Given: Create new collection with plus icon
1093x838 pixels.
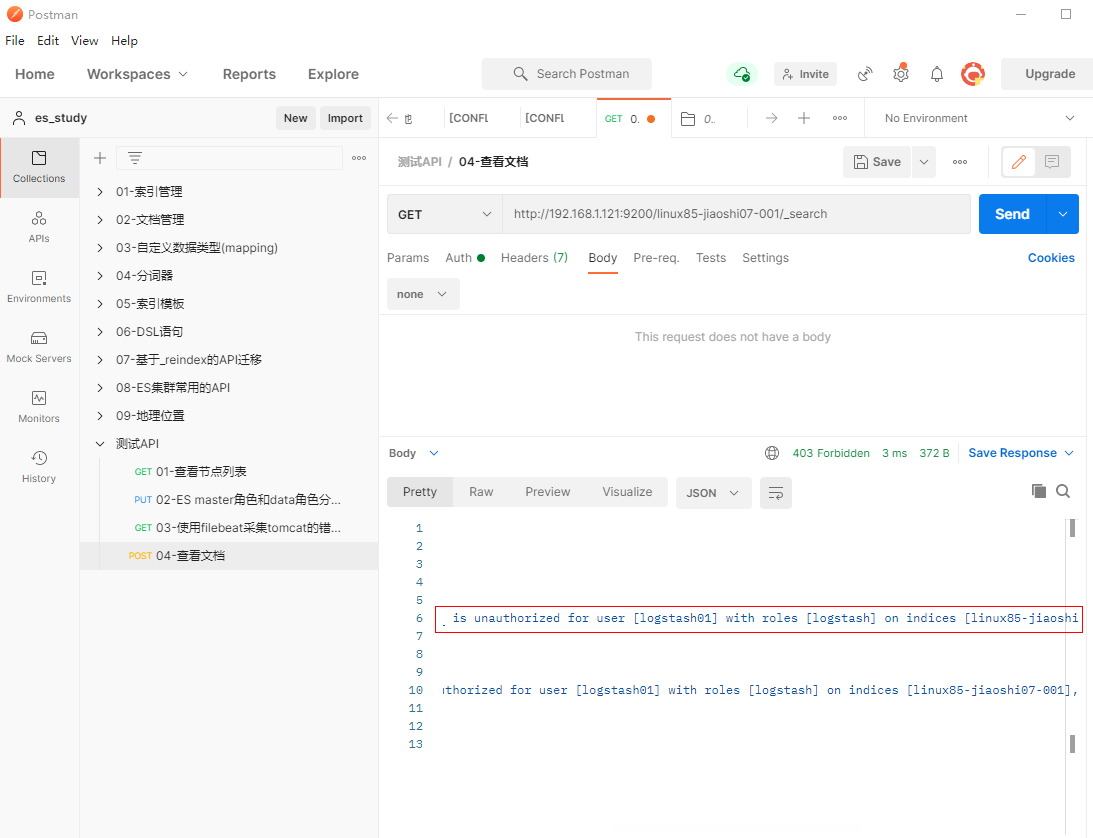Looking at the screenshot, I should 100,158.
